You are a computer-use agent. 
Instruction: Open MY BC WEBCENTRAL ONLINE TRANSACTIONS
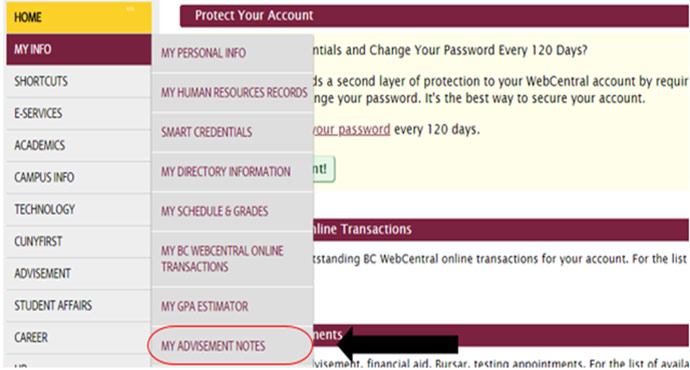tap(232, 259)
